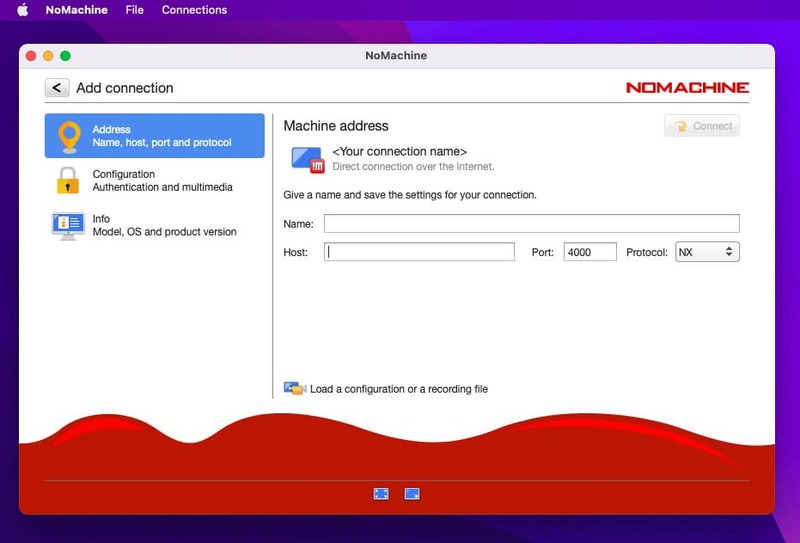The width and height of the screenshot is (800, 543).
Task: Click 'Direct connection over the Internet.' text
Action: coord(413,166)
